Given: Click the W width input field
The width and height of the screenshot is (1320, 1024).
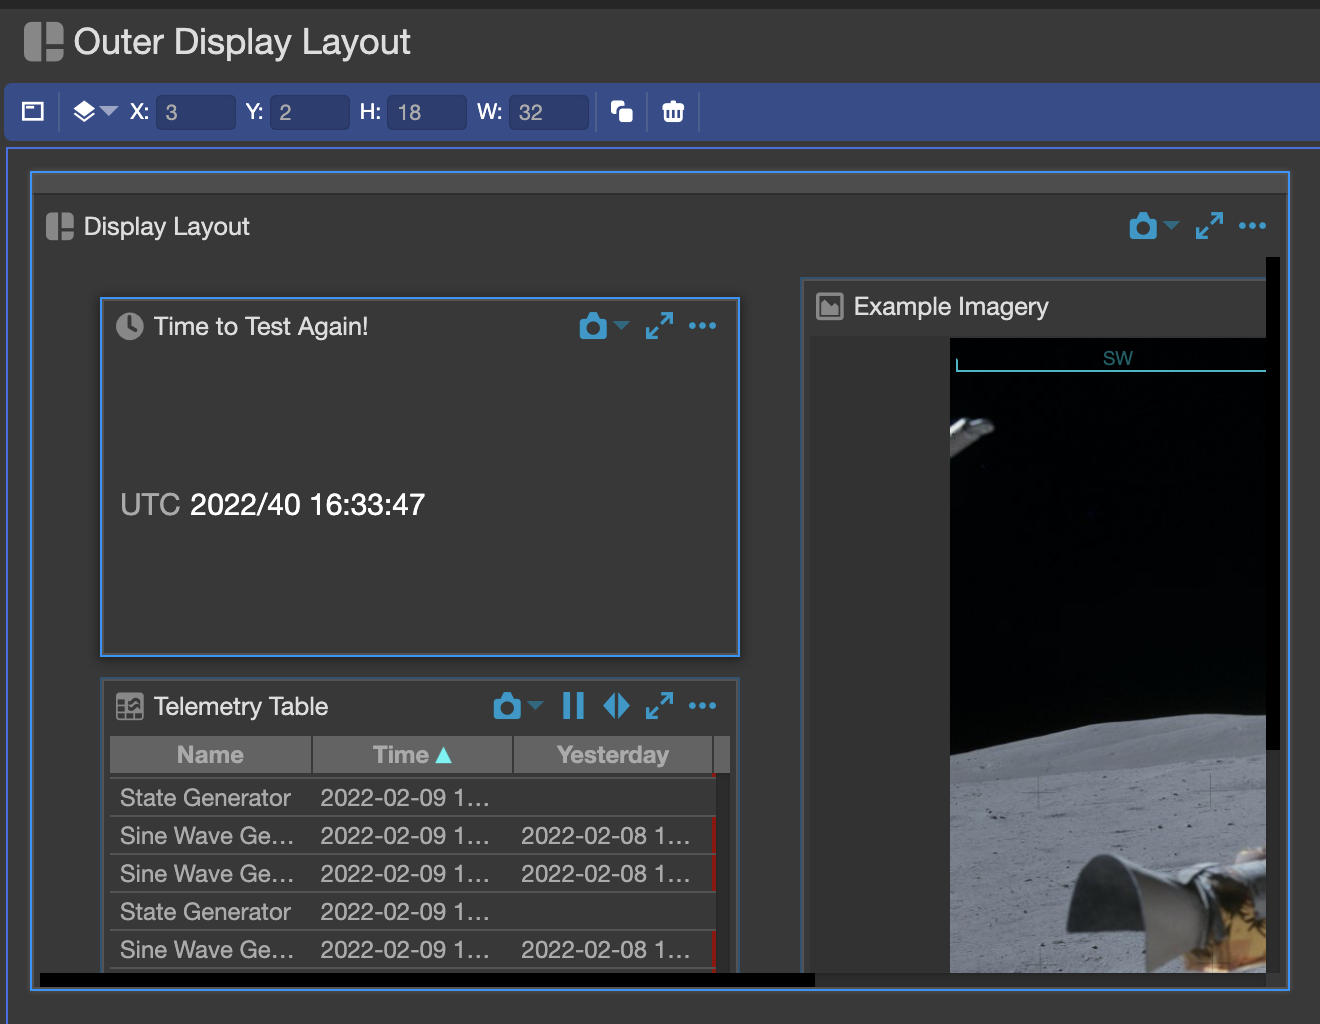Looking at the screenshot, I should 547,111.
